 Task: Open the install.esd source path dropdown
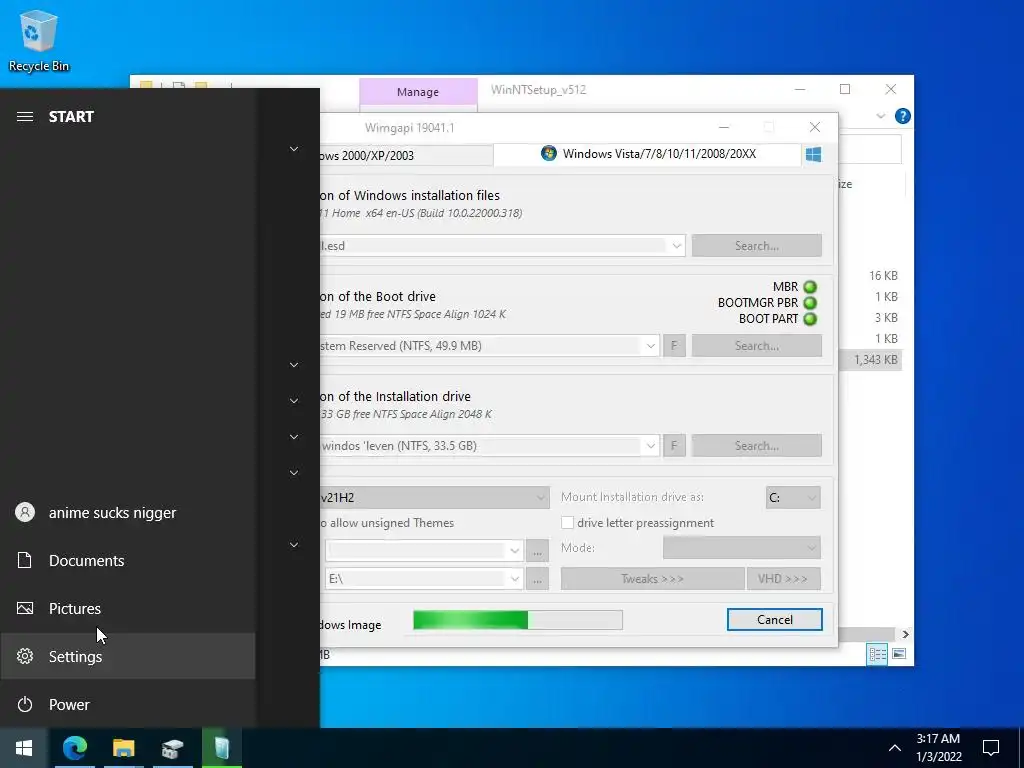677,246
